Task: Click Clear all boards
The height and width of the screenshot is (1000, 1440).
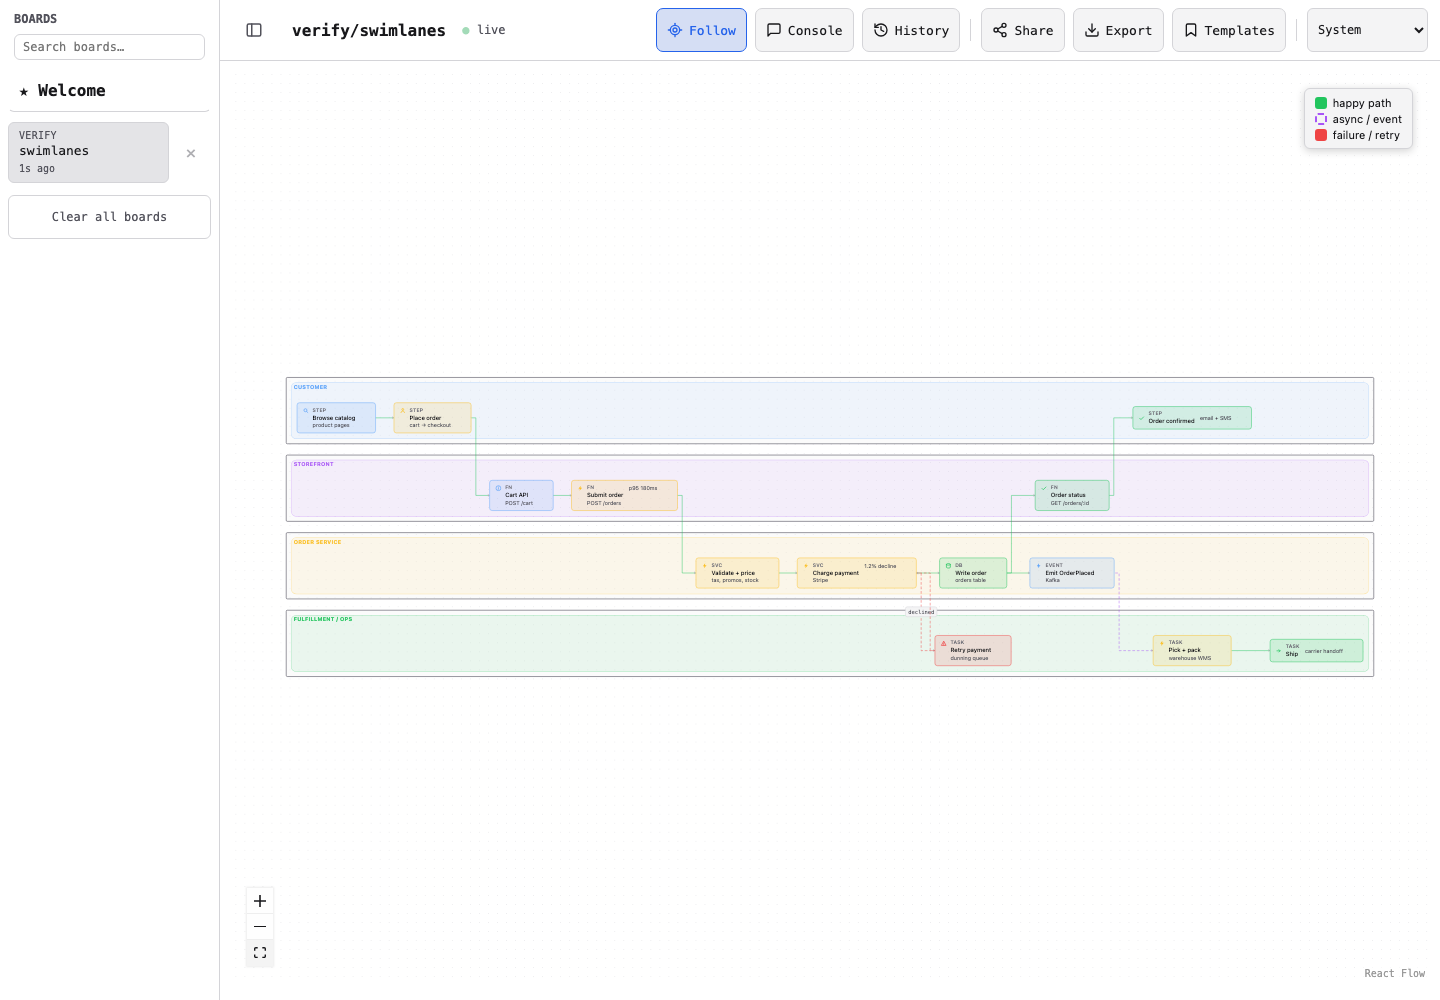Action: tap(109, 217)
